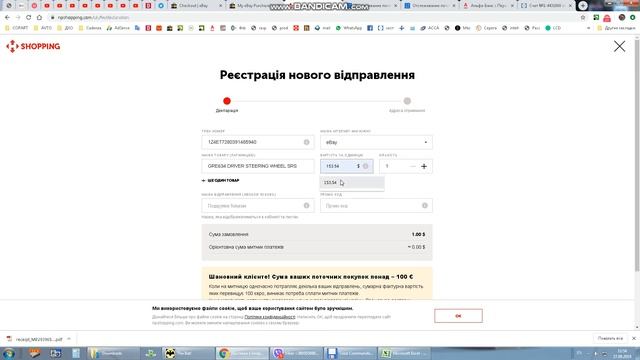The image size is (640, 360).
Task: Switch to the Checkout eBay tab
Action: (197, 6)
